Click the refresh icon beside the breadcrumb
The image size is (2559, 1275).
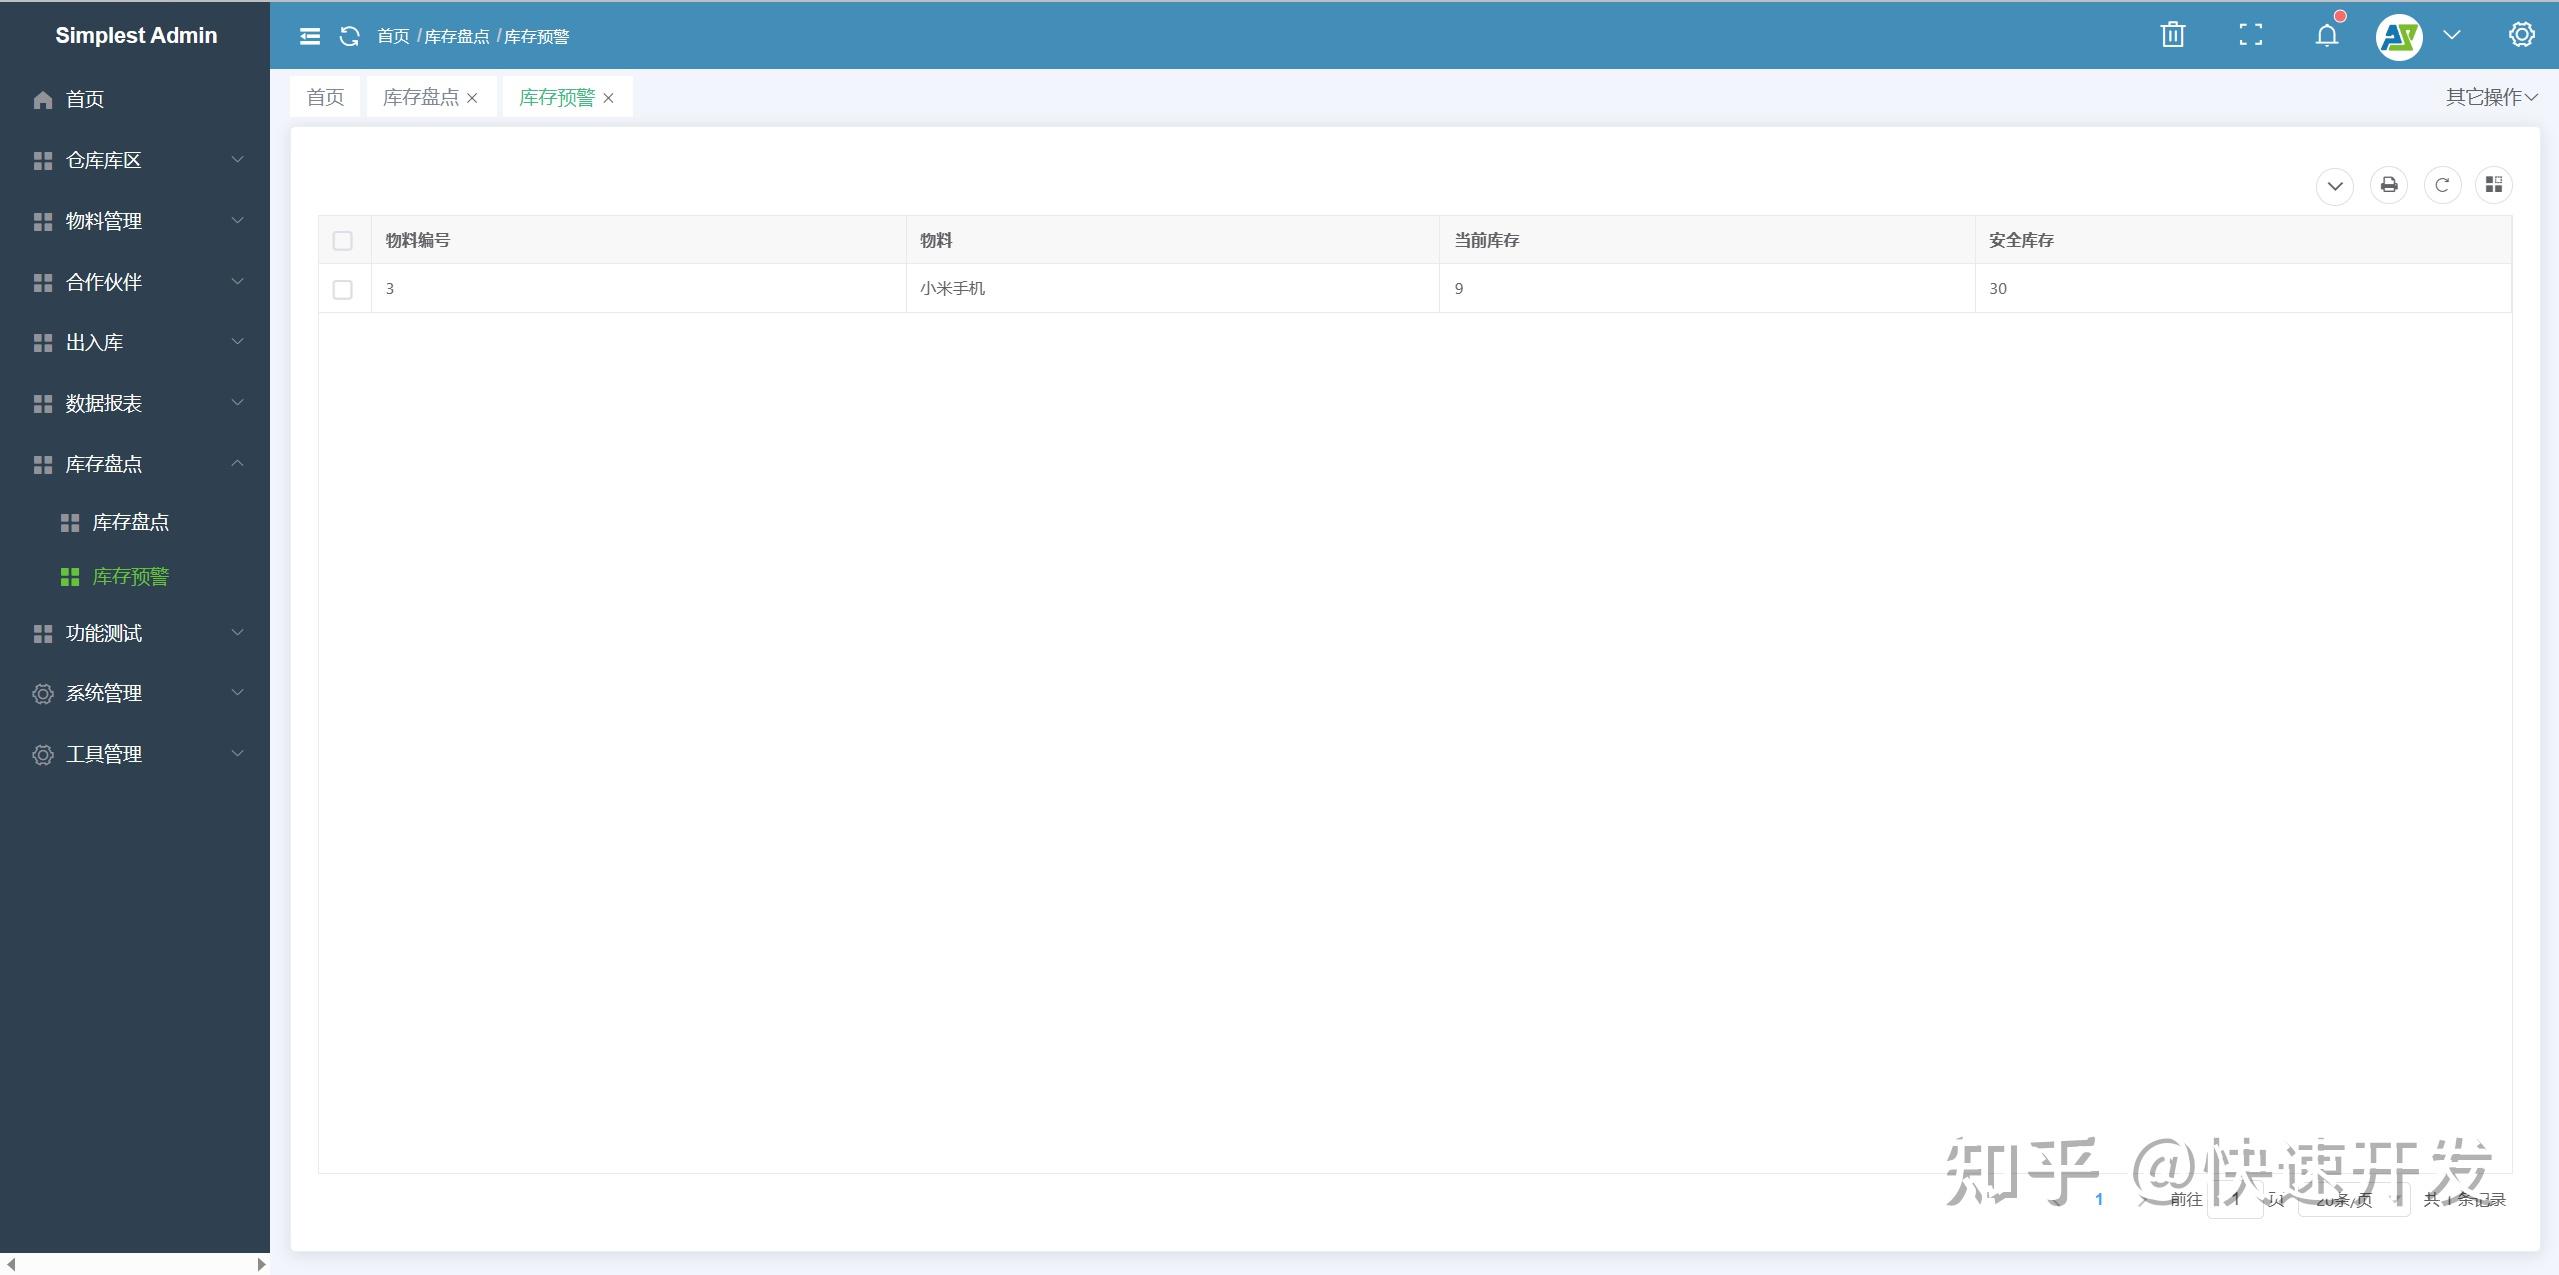click(349, 36)
